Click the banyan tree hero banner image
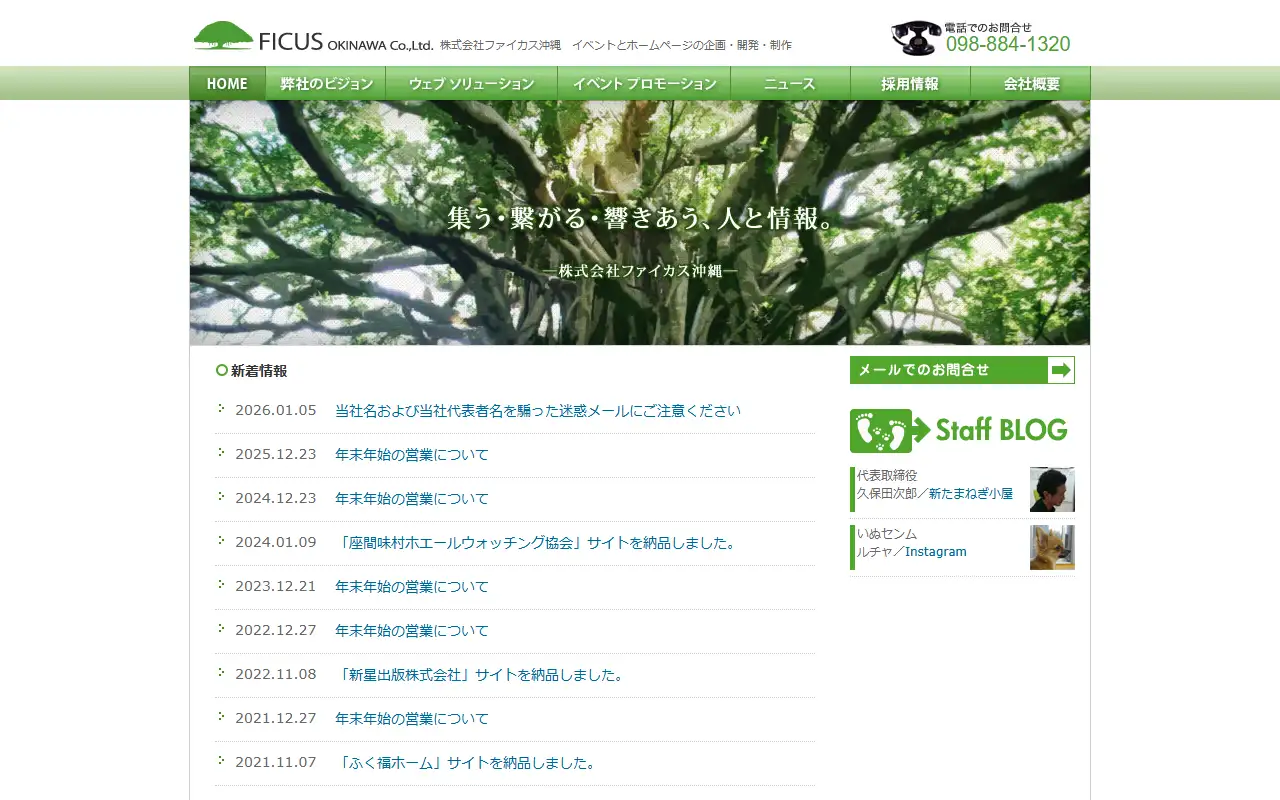 pyautogui.click(x=640, y=223)
